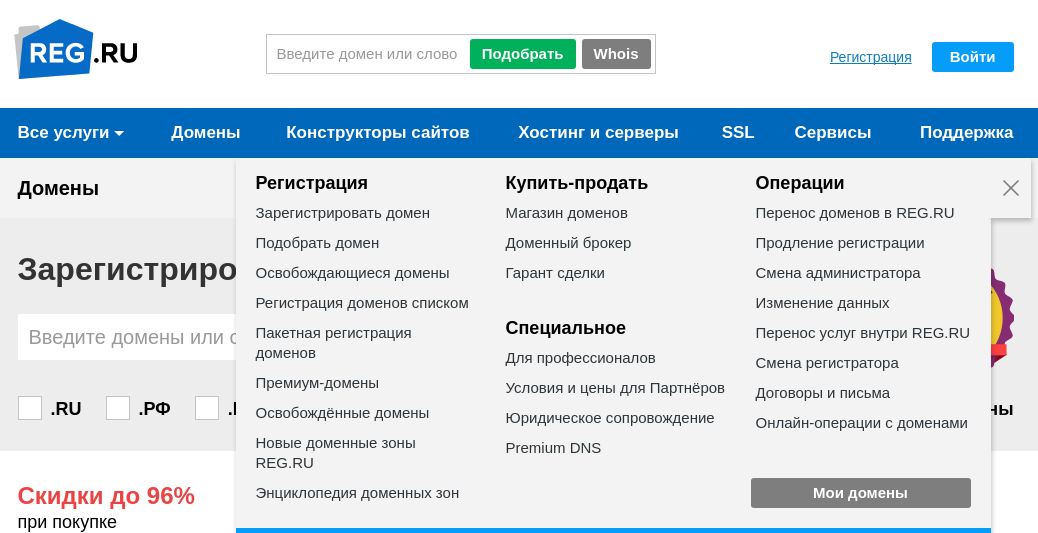Click the Войти login button
This screenshot has width=1038, height=533.
tap(972, 57)
